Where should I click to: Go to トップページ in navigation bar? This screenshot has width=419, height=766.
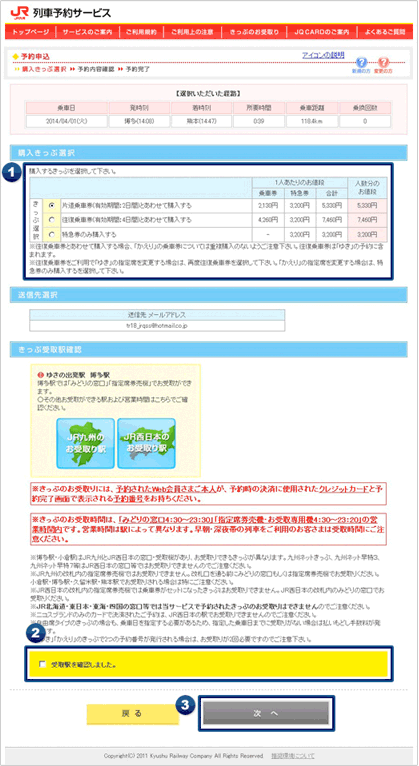point(31,32)
